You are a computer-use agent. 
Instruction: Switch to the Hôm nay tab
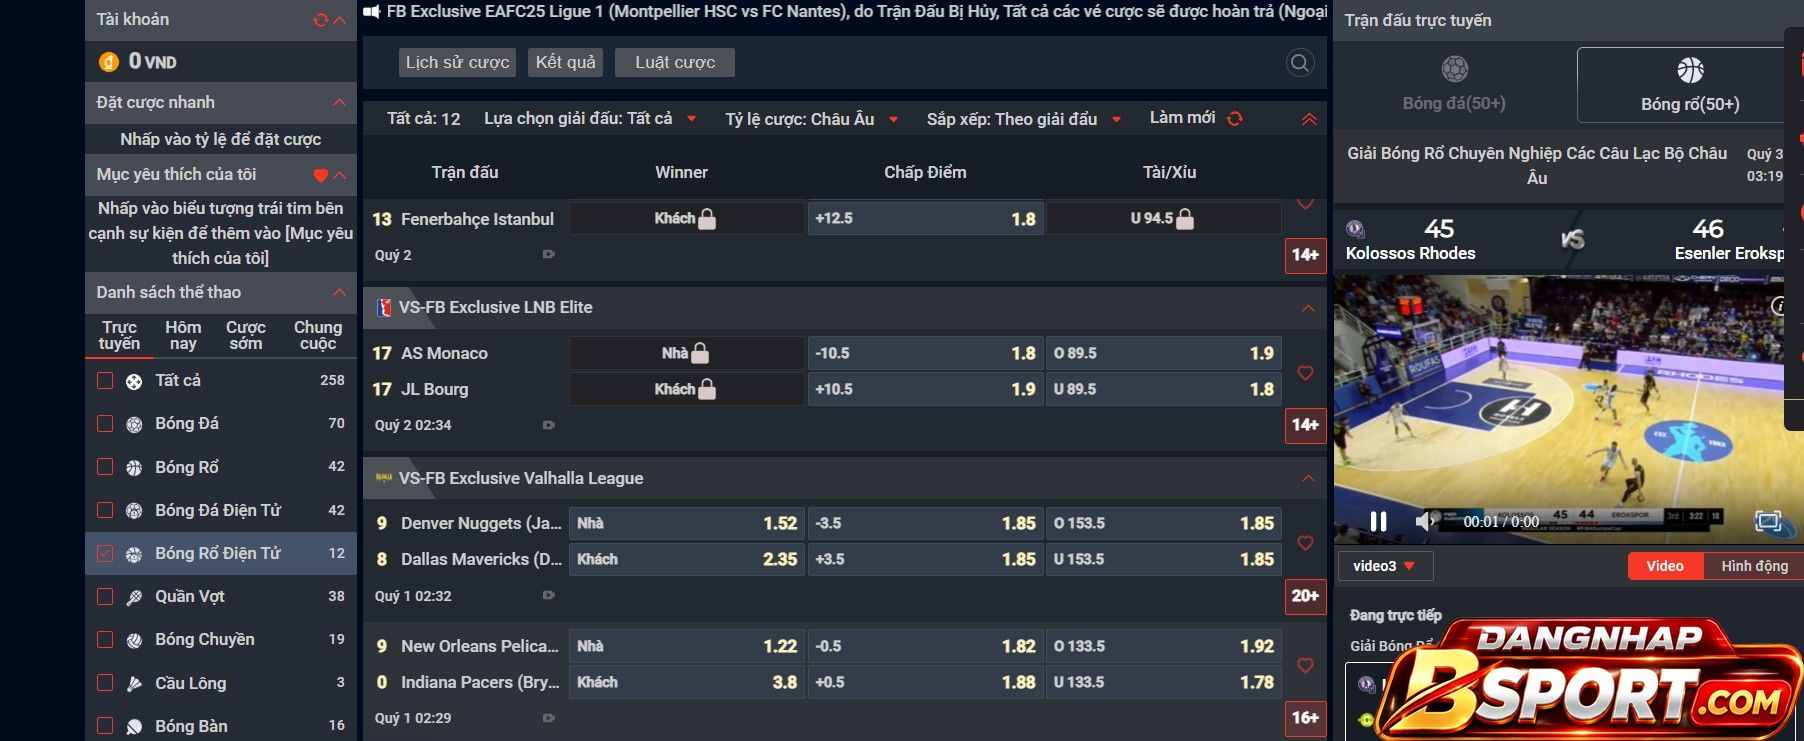tap(183, 335)
